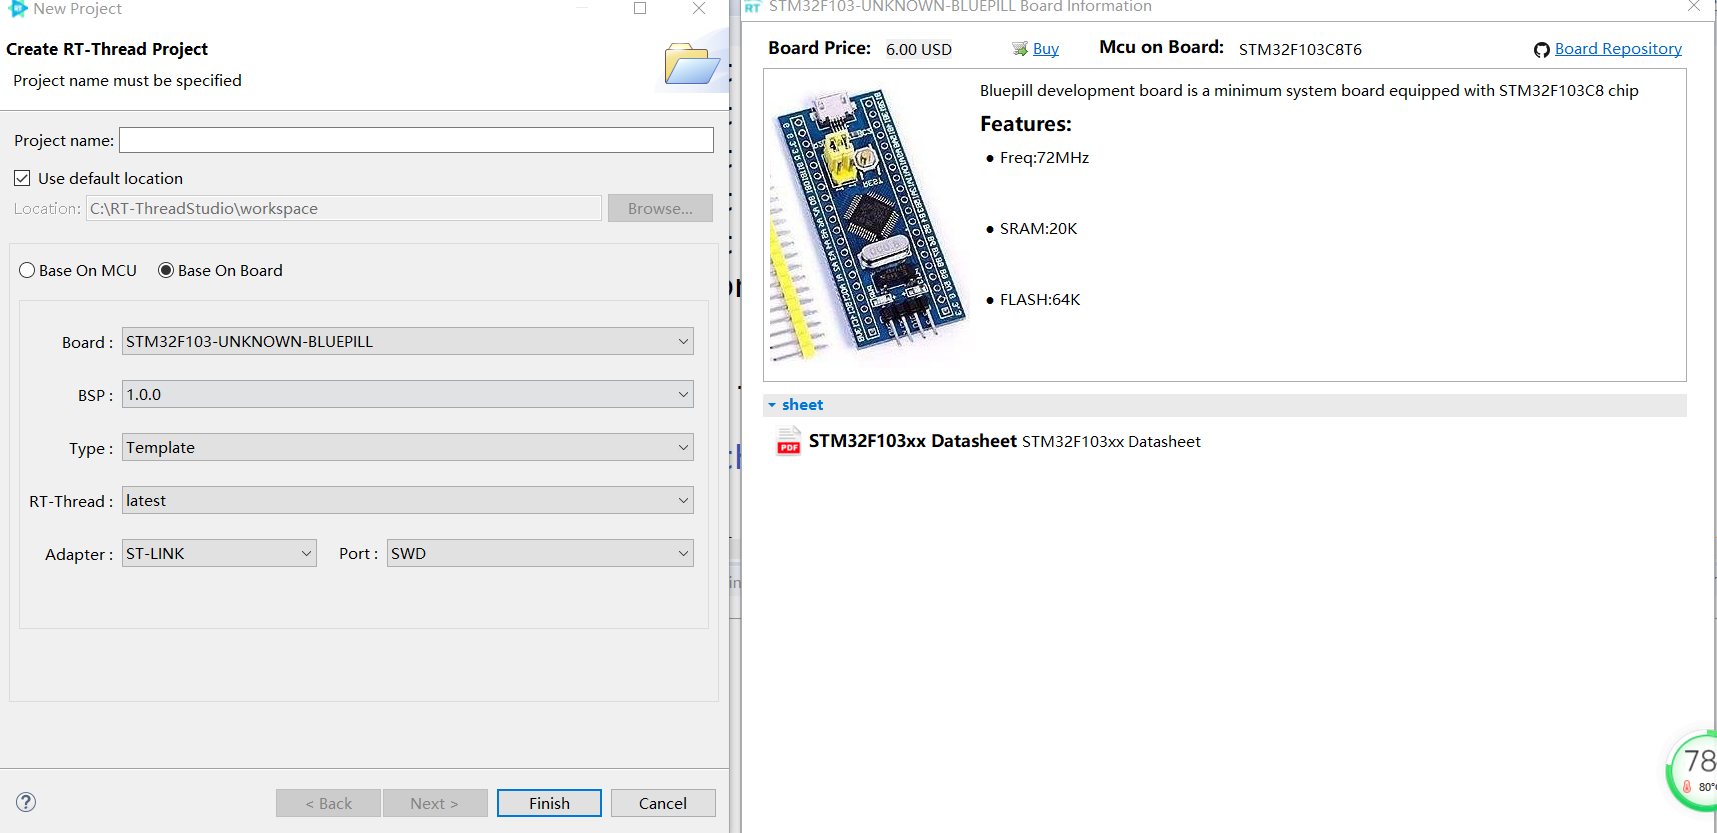
Task: Click the shopping cart Buy icon
Action: tap(1020, 49)
